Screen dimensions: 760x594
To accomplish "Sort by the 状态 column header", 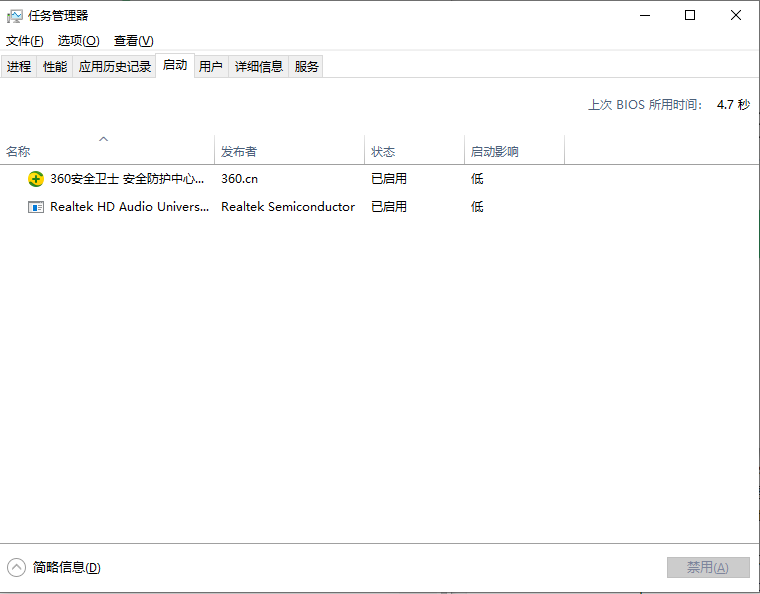I will pos(414,150).
